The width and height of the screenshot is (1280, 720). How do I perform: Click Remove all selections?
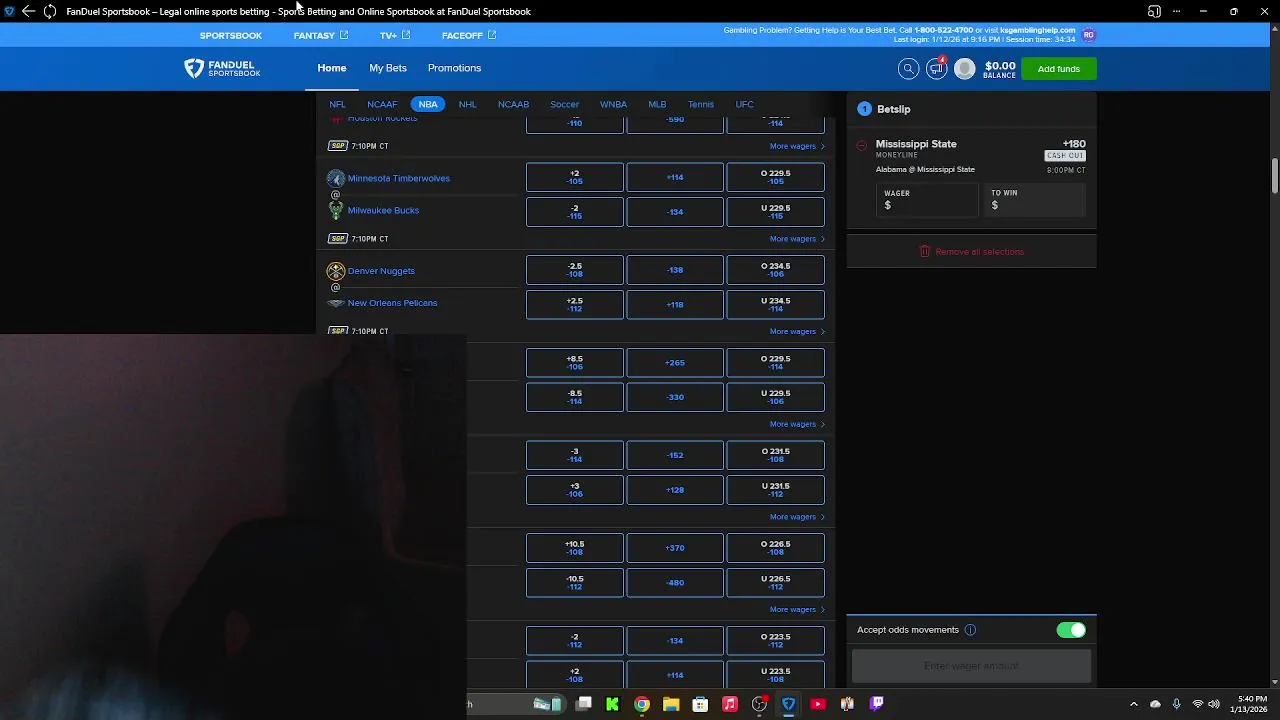[971, 252]
